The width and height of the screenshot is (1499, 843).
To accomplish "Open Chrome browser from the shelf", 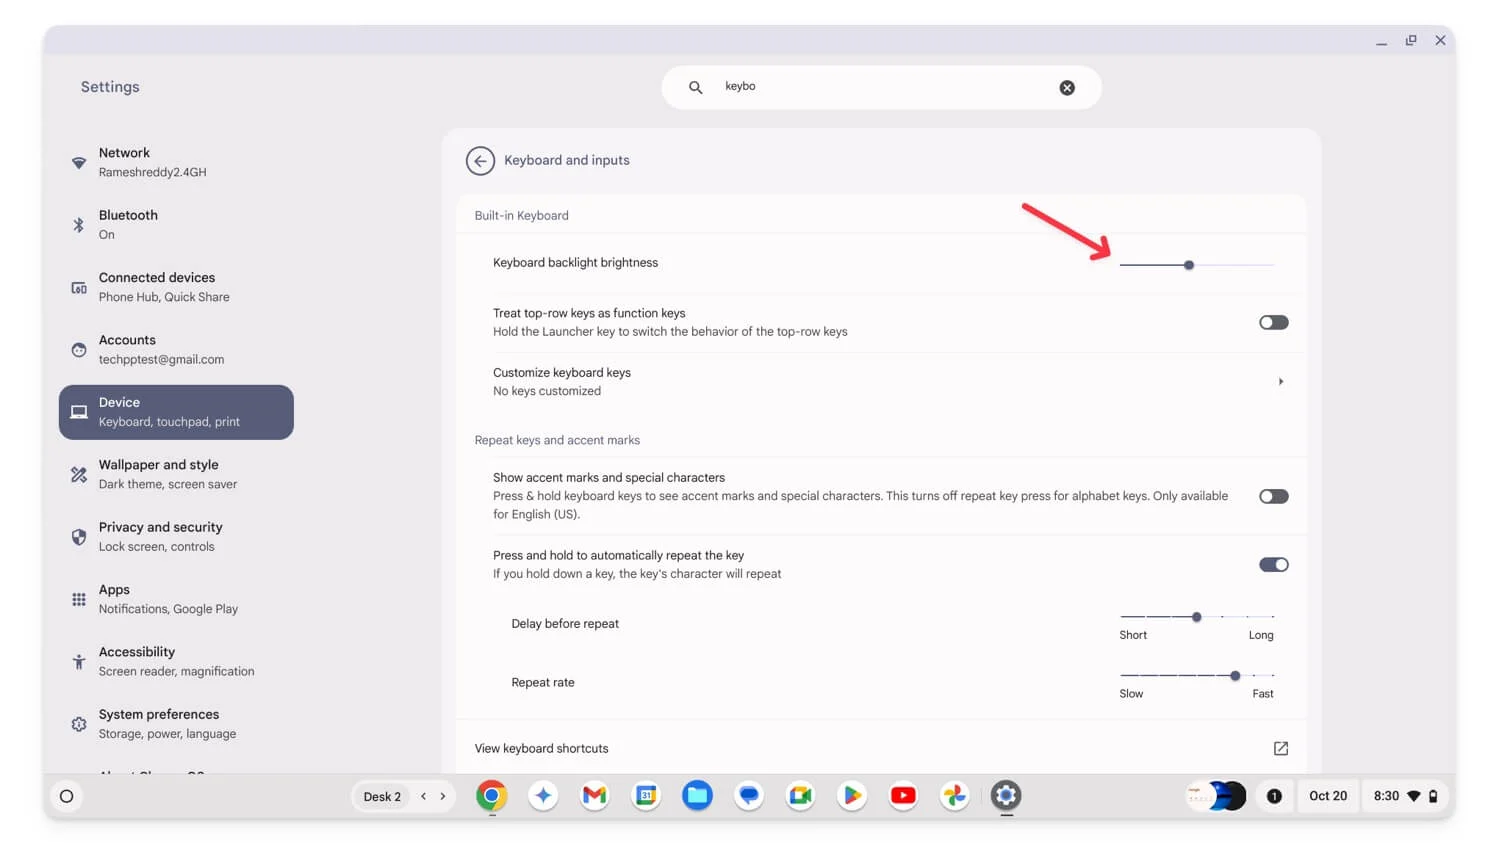I will tap(491, 796).
